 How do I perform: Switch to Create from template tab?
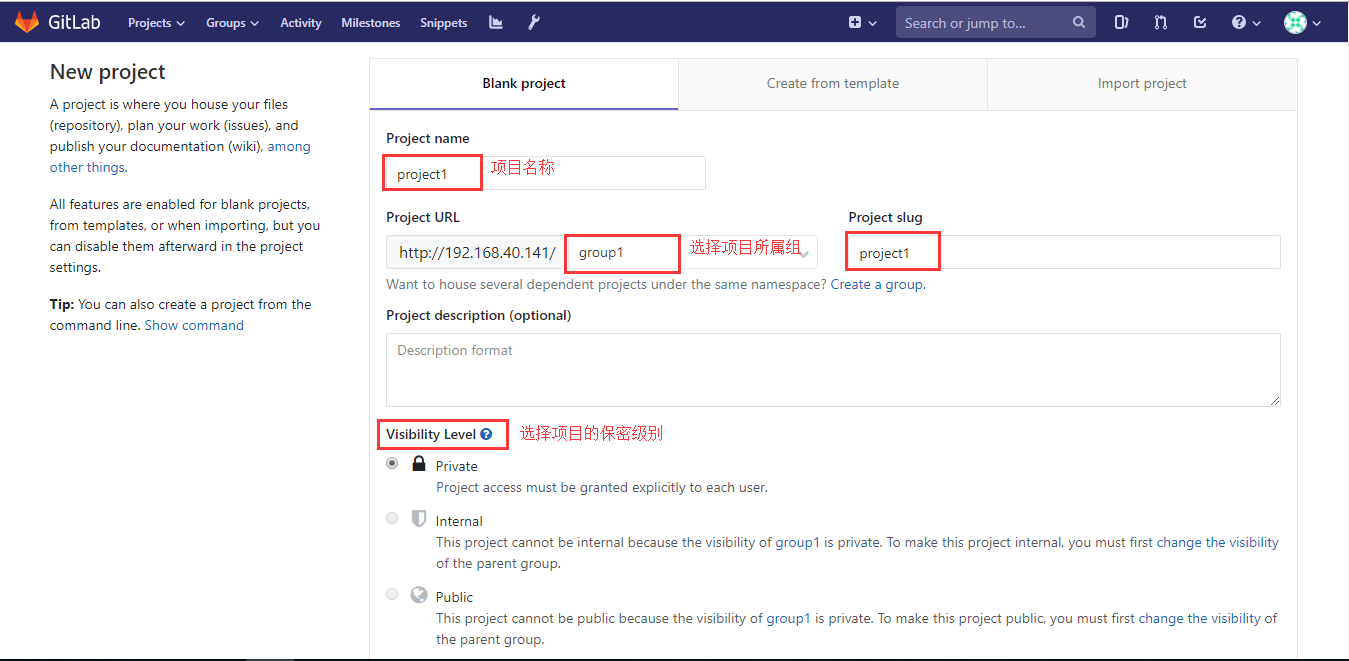pyautogui.click(x=832, y=84)
